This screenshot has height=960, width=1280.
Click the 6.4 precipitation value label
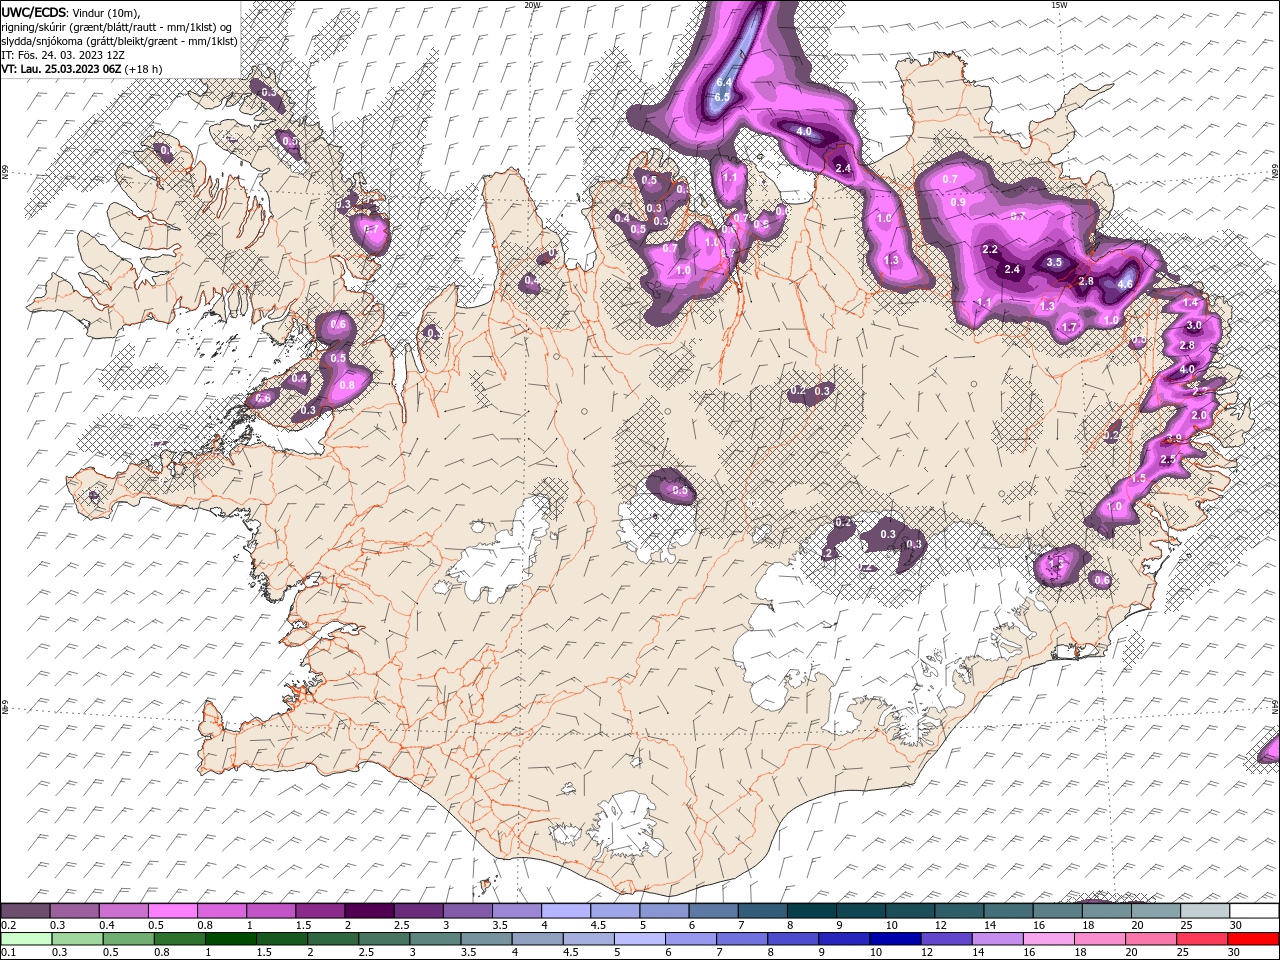tap(725, 82)
